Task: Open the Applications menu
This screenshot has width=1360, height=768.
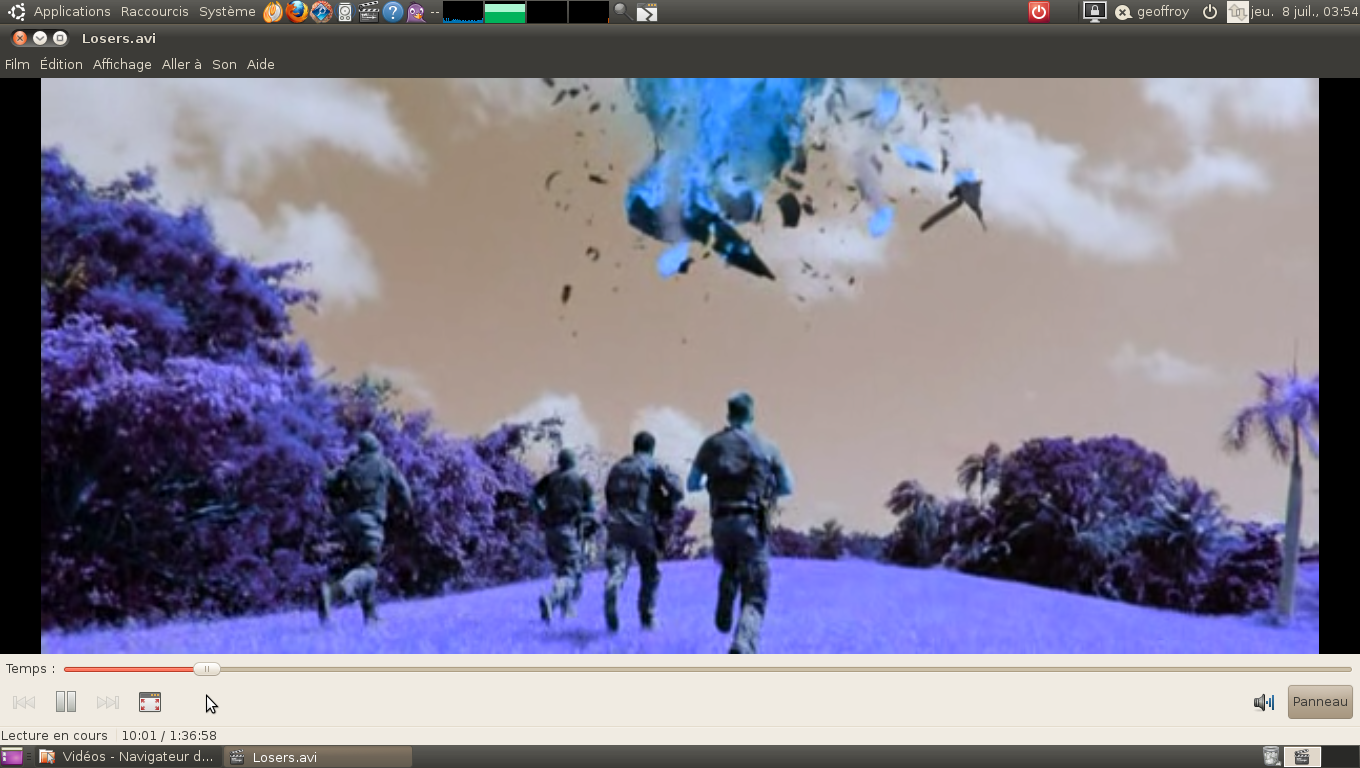Action: tap(71, 12)
